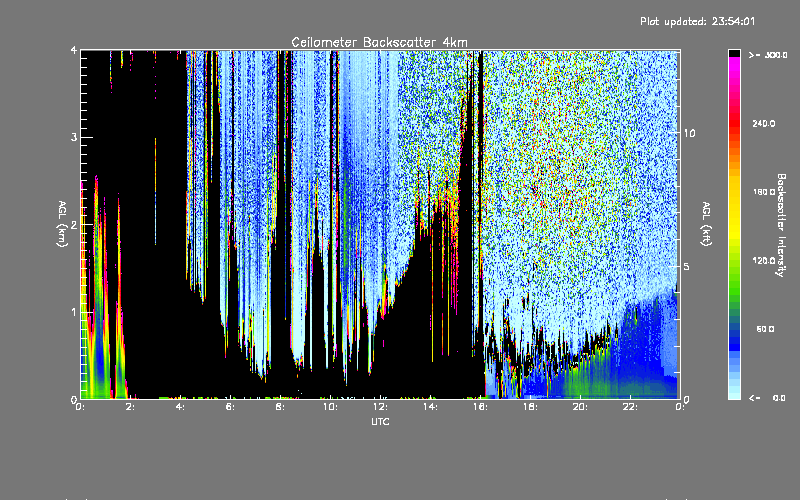Click the '240.0' colorbar value
This screenshot has width=800, height=500.
tap(764, 123)
